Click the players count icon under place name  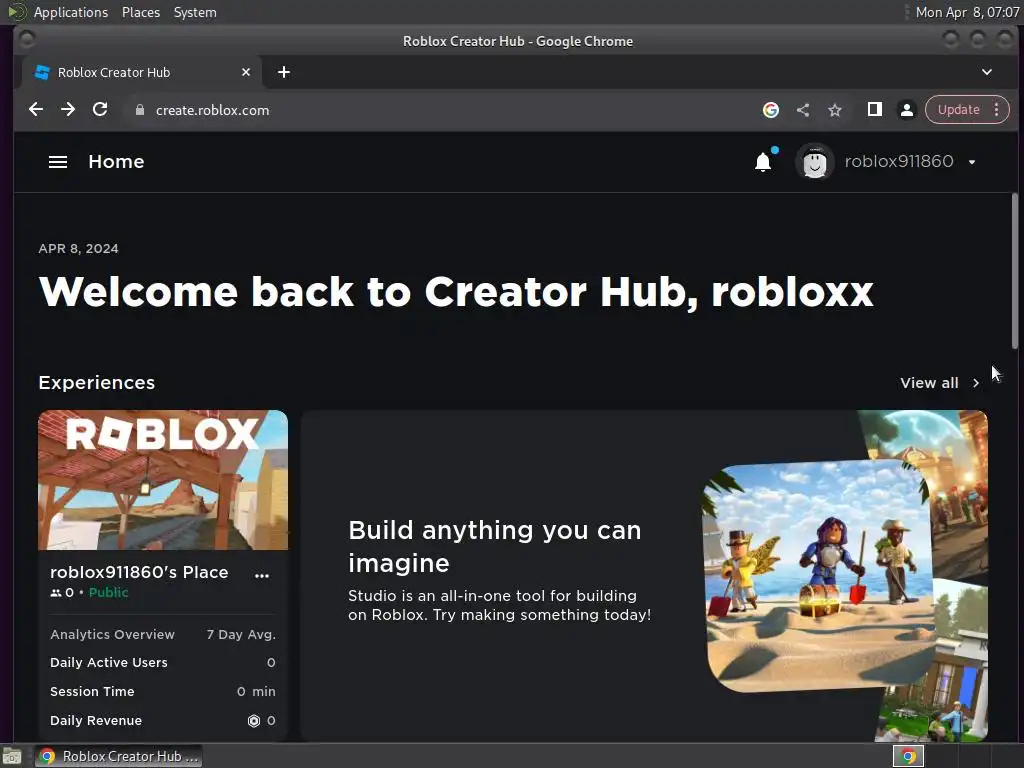pyautogui.click(x=56, y=593)
